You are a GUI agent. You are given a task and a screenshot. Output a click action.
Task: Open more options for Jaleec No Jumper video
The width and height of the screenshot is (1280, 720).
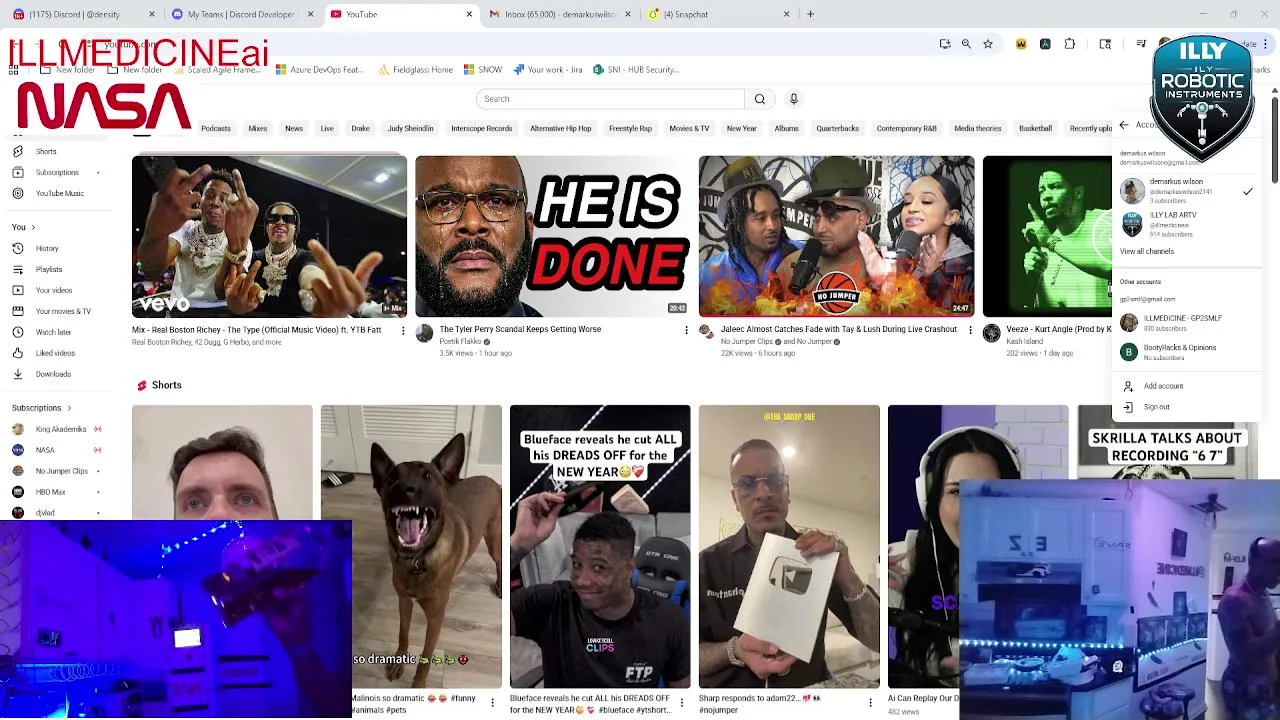coord(970,330)
